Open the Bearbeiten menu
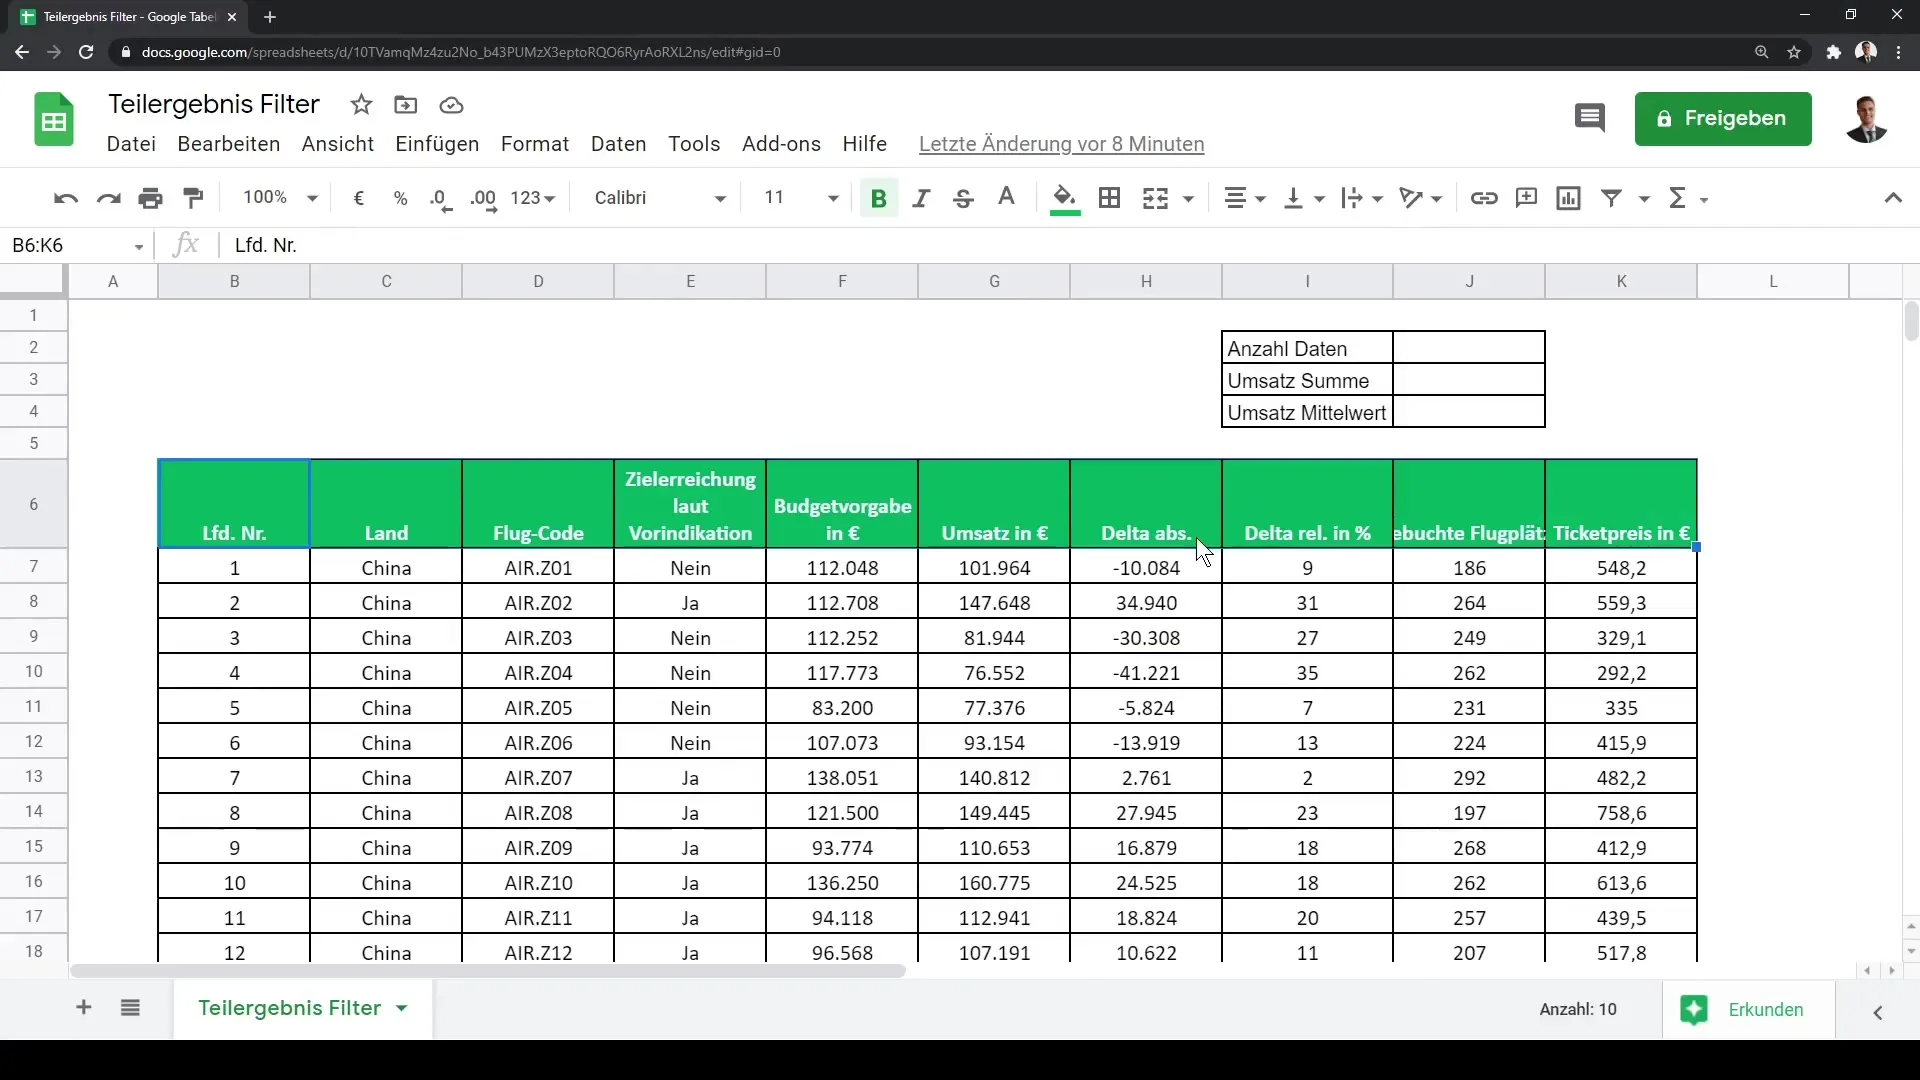 229,144
